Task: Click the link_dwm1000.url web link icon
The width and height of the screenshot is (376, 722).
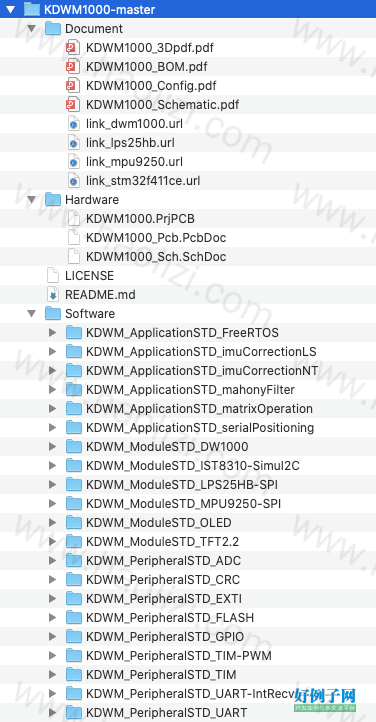Action: pos(74,123)
